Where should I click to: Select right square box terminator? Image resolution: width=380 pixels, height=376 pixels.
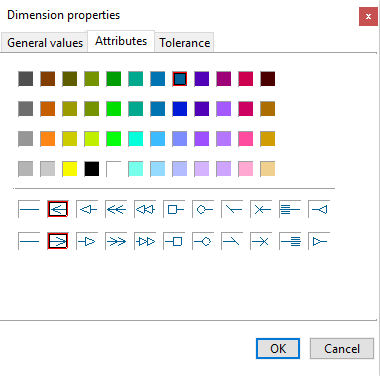[174, 241]
